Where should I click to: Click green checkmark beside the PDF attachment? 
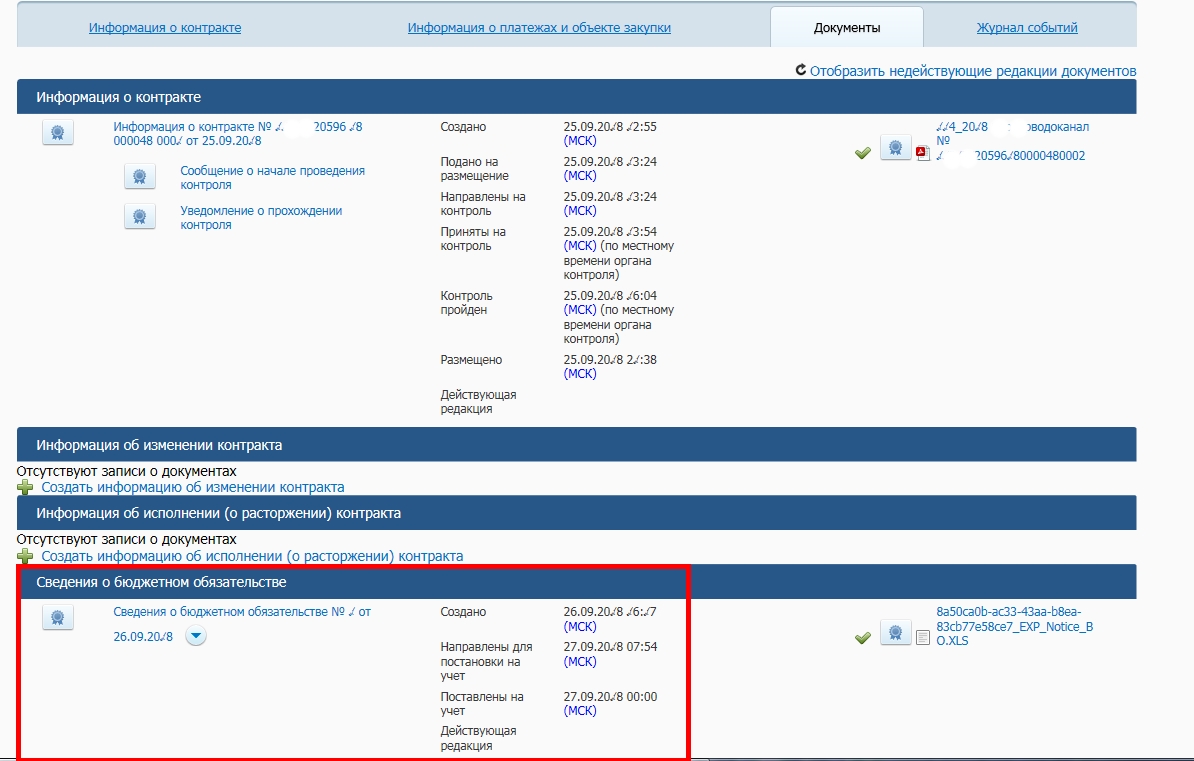tap(863, 153)
